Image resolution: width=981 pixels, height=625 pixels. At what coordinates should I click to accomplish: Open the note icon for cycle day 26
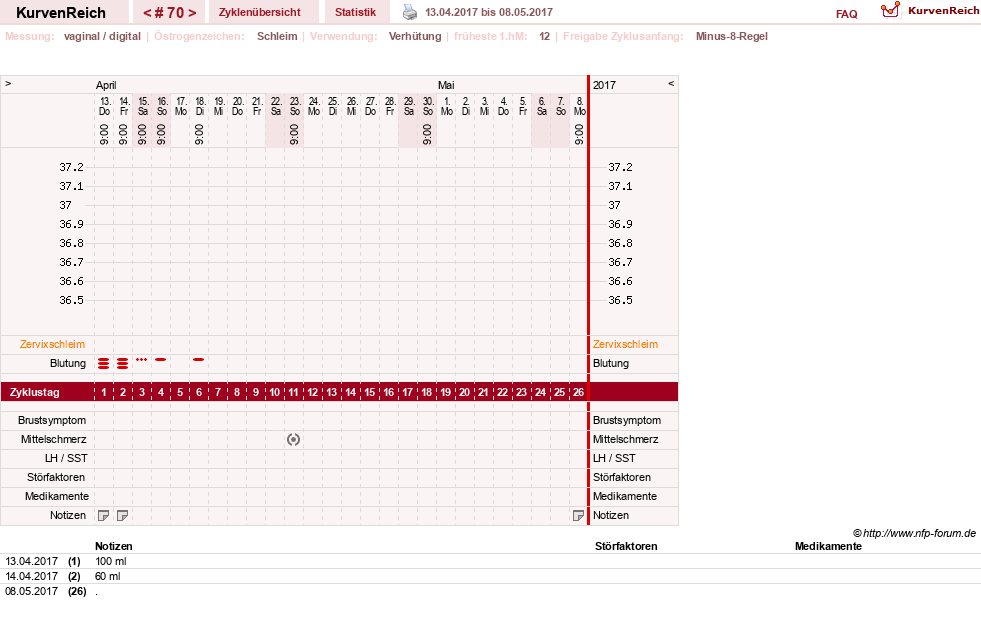pos(578,516)
